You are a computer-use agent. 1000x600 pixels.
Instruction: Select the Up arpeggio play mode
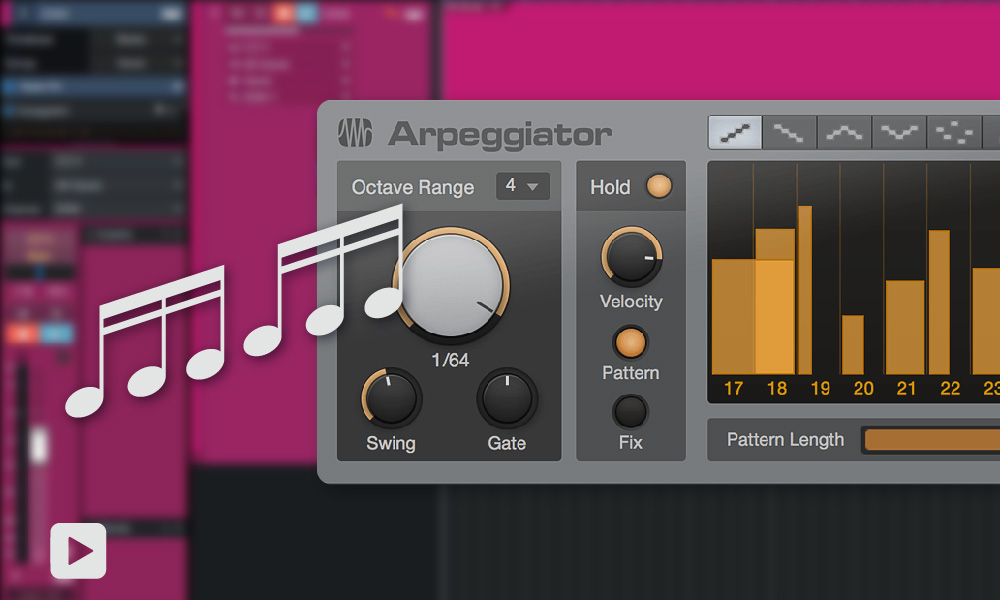735,133
